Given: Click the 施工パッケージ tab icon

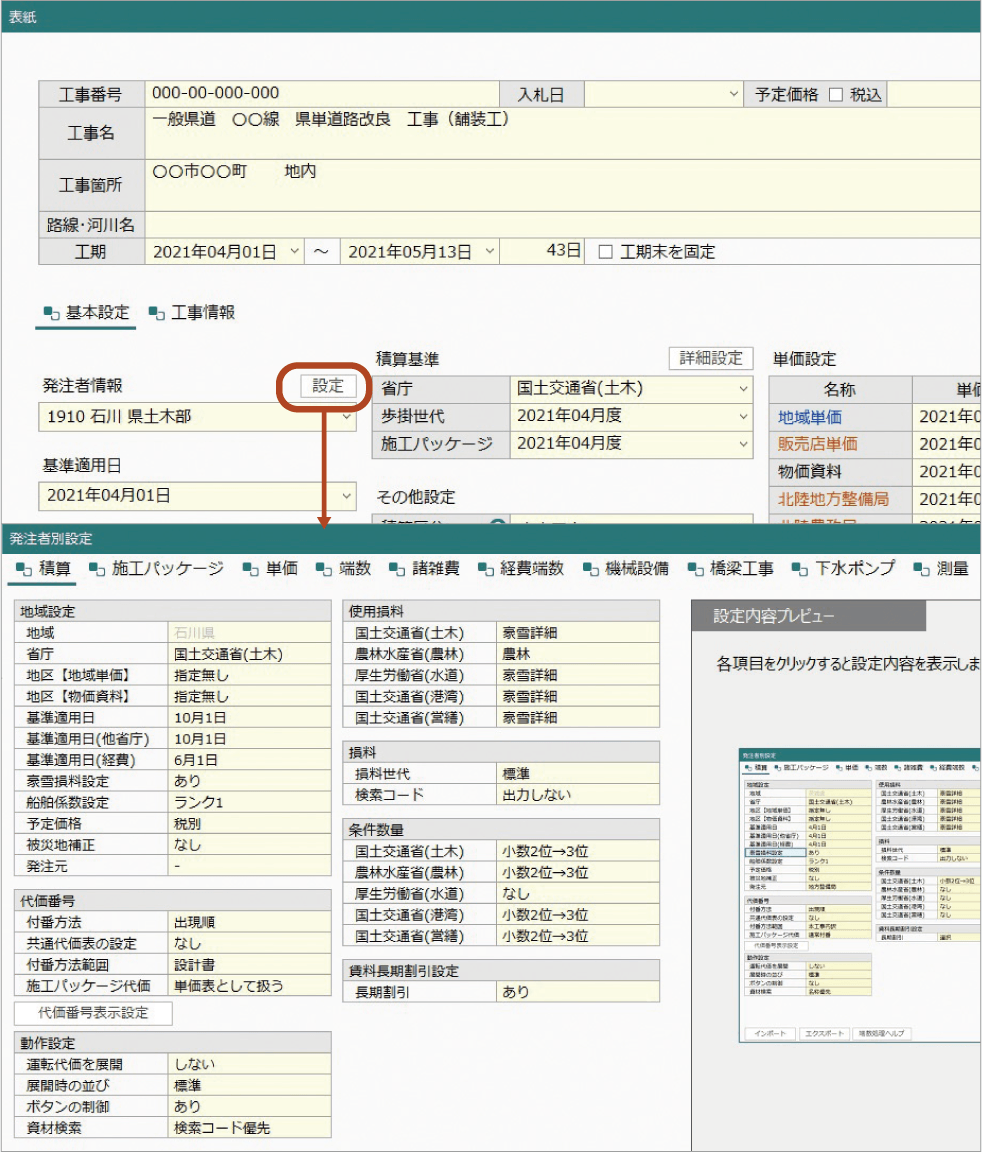Looking at the screenshot, I should (96, 569).
